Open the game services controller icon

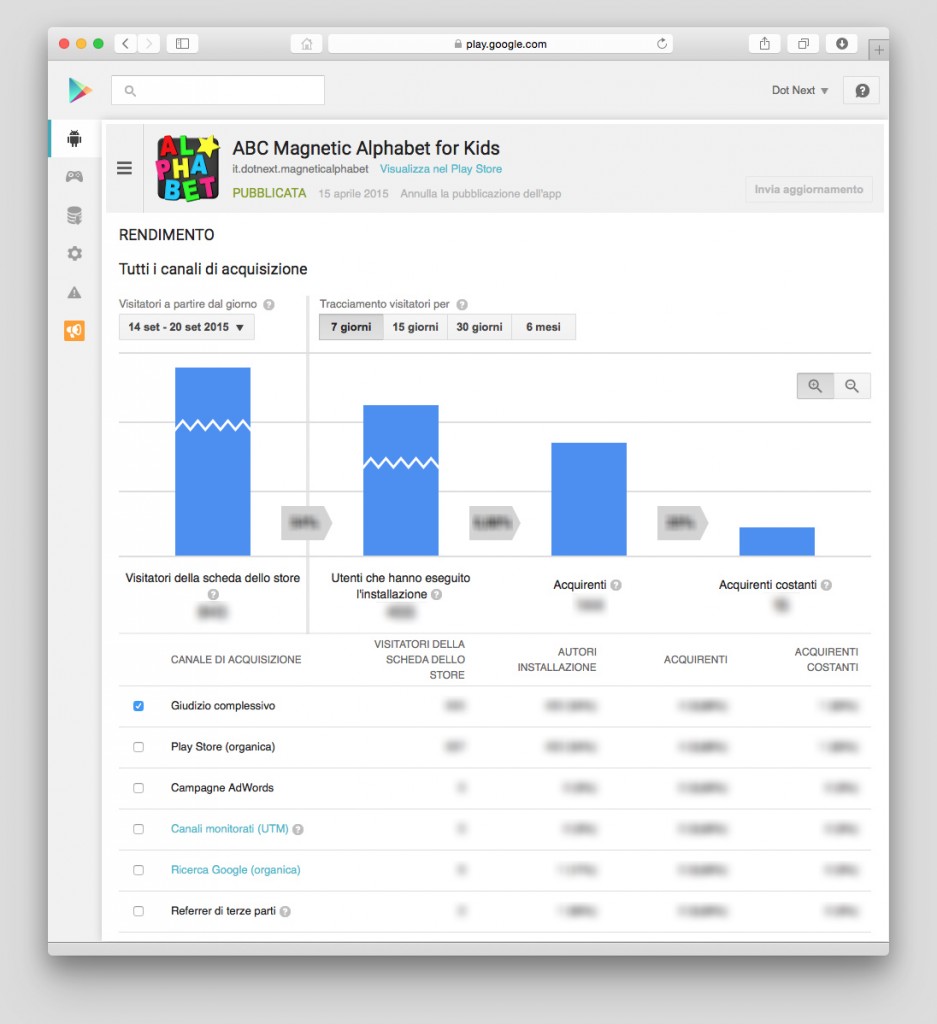[74, 176]
